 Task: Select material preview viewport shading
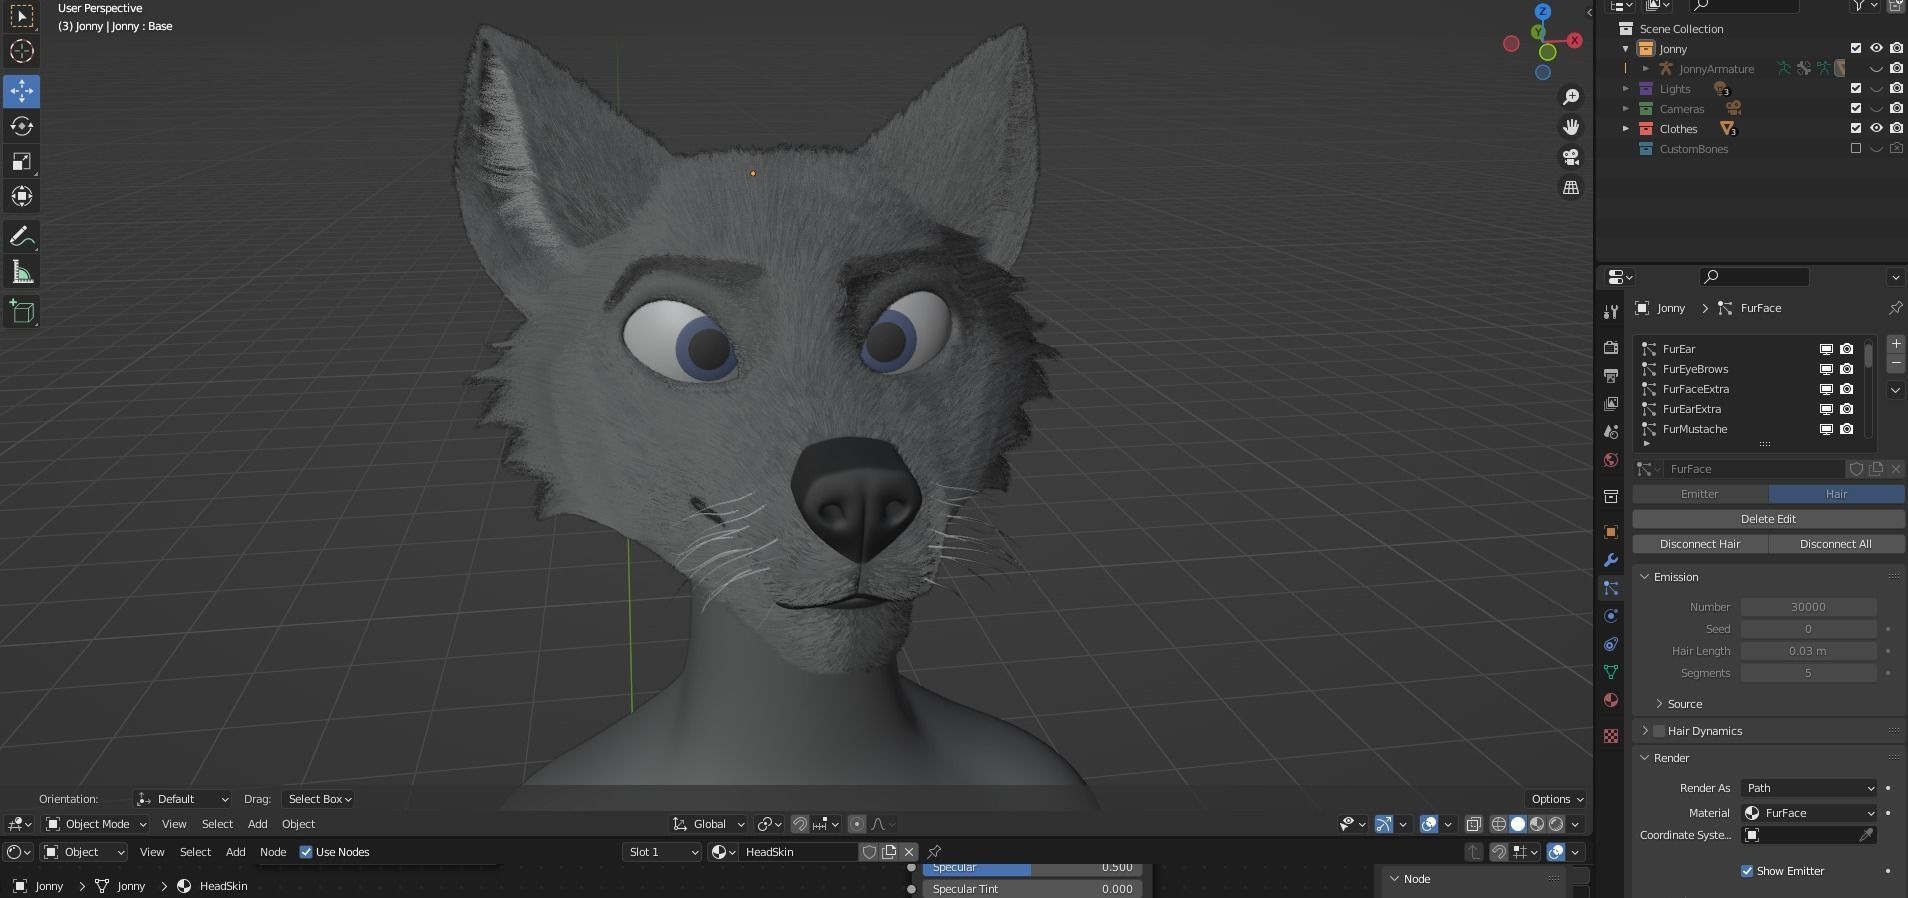(x=1536, y=824)
